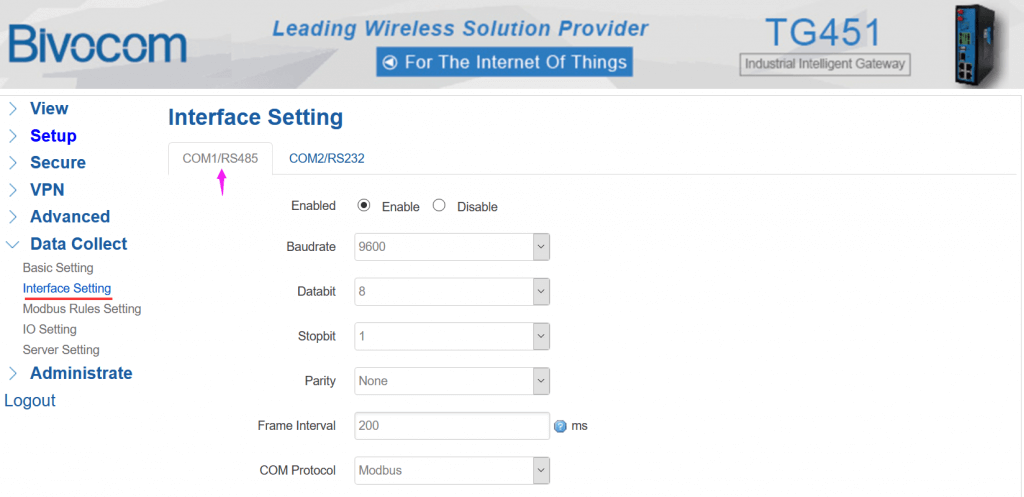Open the IO Setting page
The width and height of the screenshot is (1024, 497).
pyautogui.click(x=50, y=329)
